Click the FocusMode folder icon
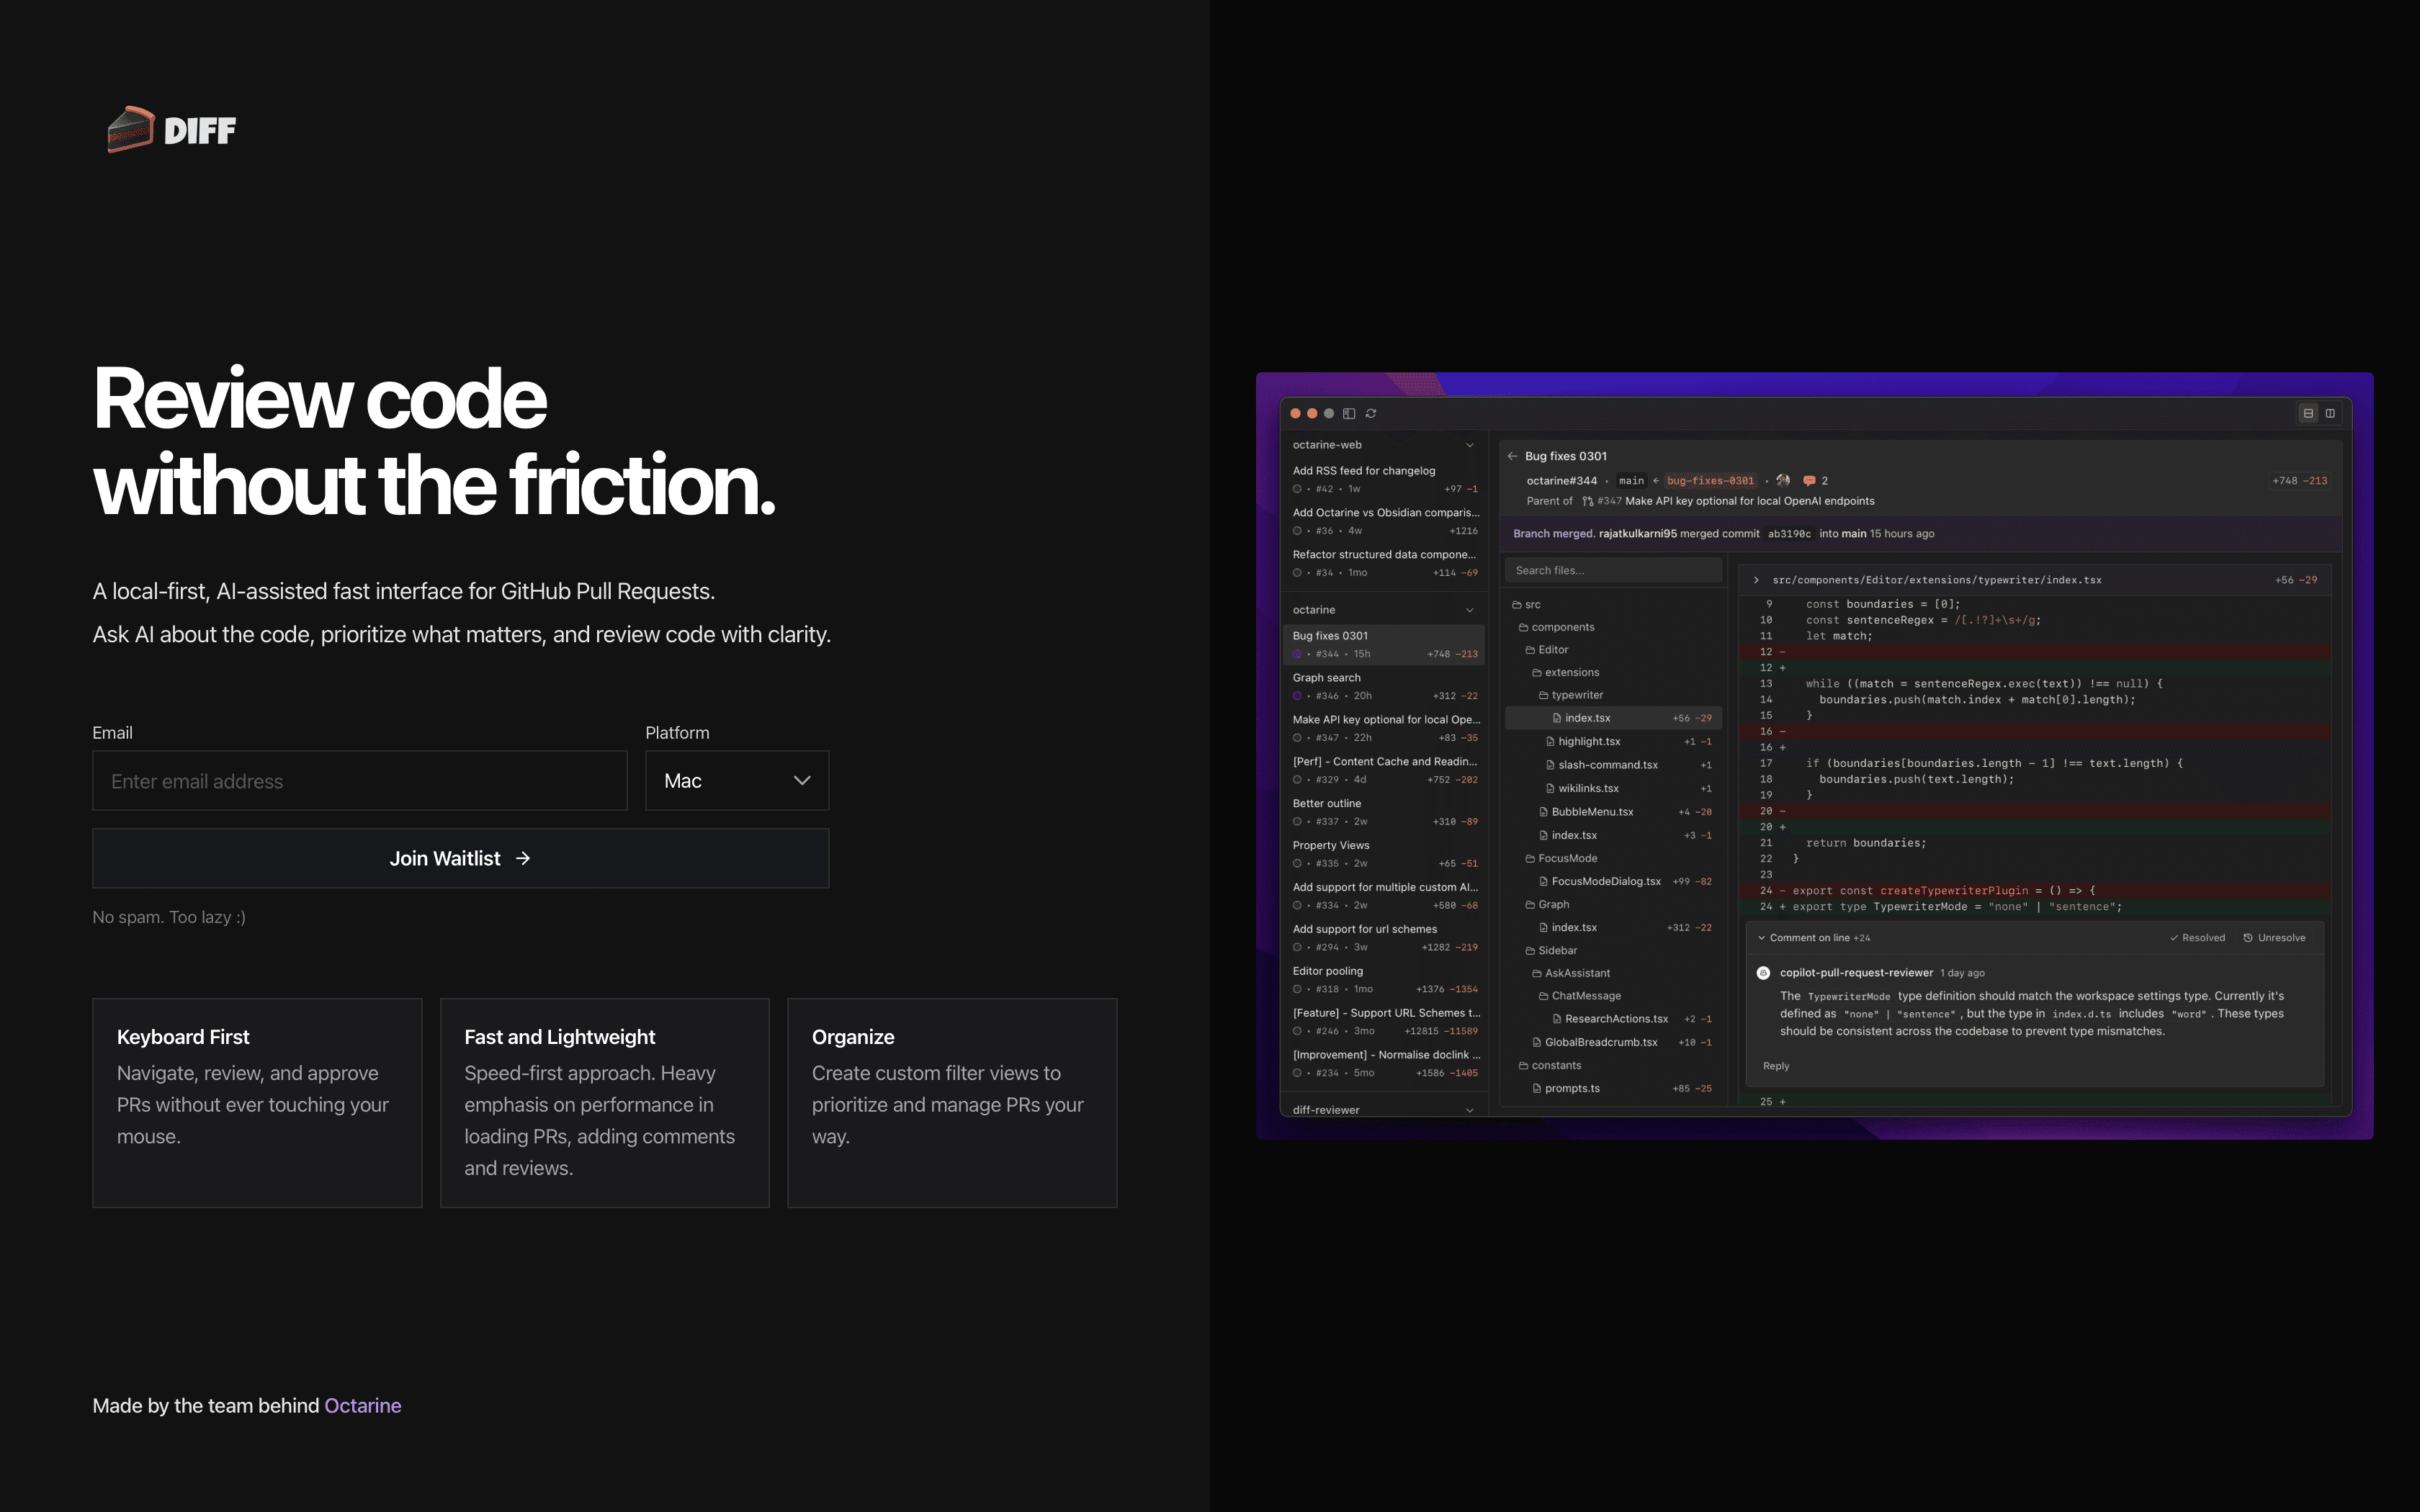 click(x=1530, y=858)
